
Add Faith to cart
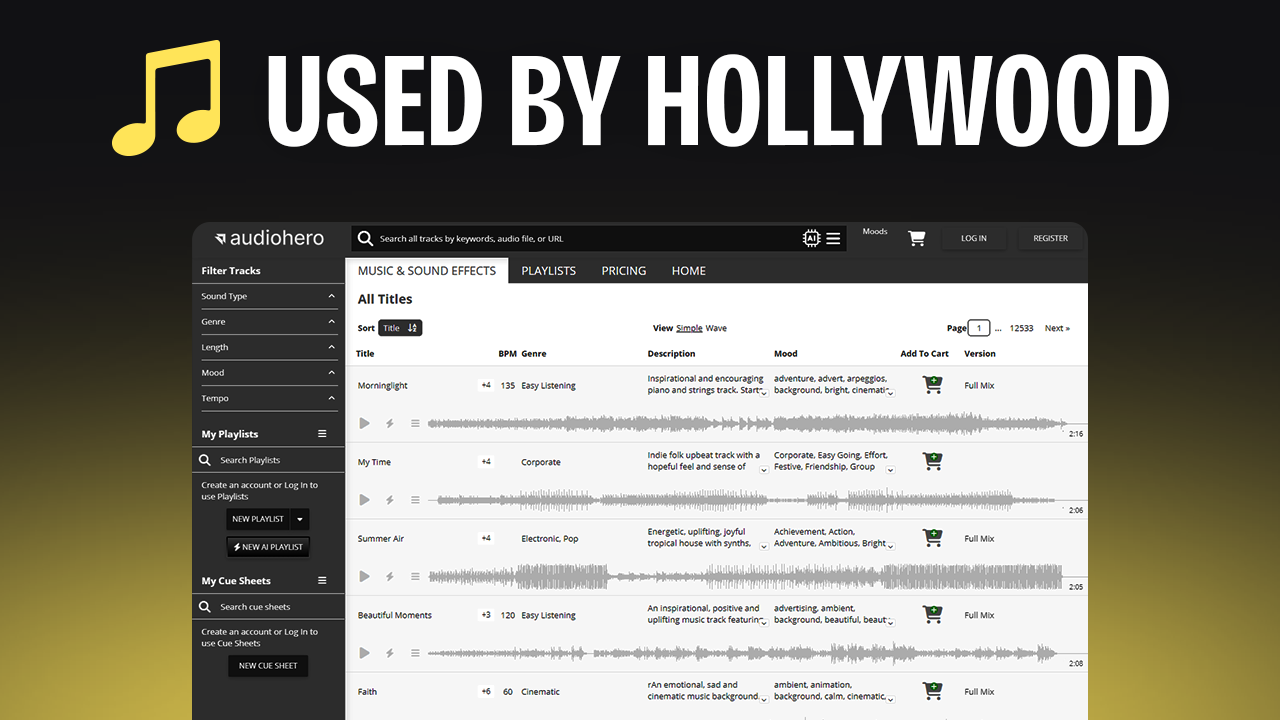933,691
